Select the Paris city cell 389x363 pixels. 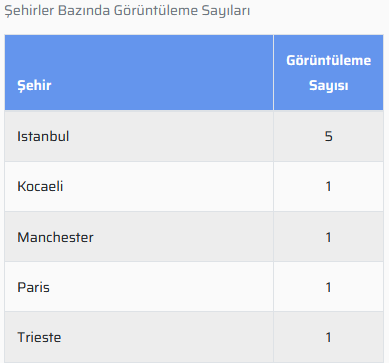pyautogui.click(x=139, y=287)
